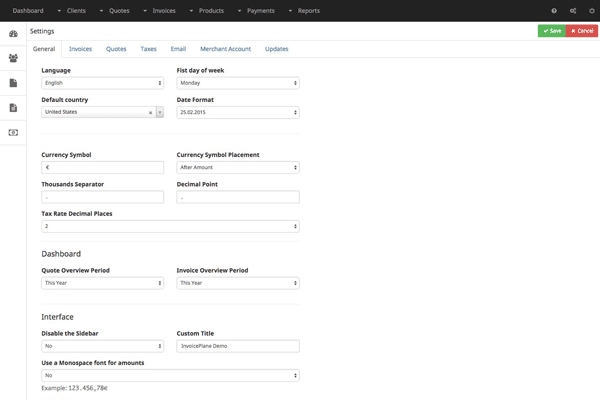Viewport: 600px width, 400px height.
Task: Expand the Language dropdown
Action: pos(102,83)
